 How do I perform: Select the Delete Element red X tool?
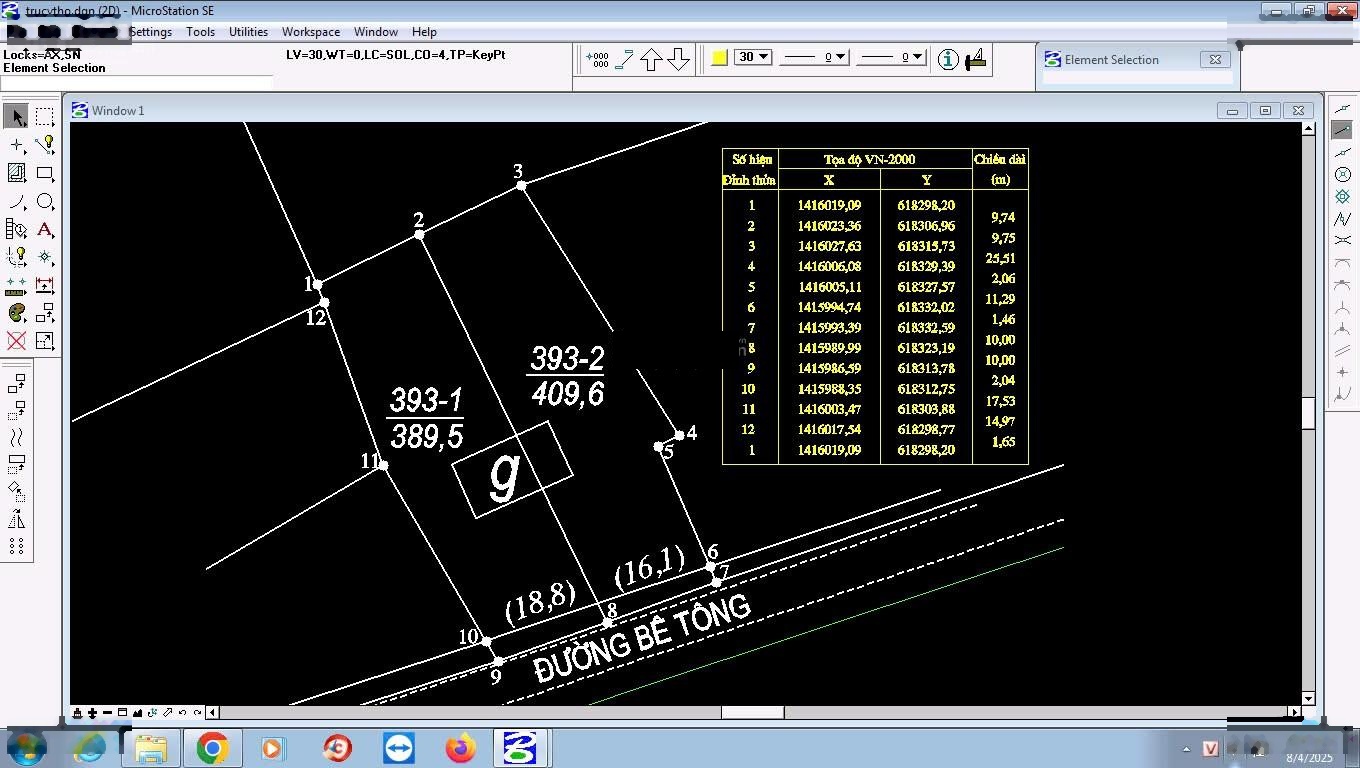pyautogui.click(x=16, y=341)
